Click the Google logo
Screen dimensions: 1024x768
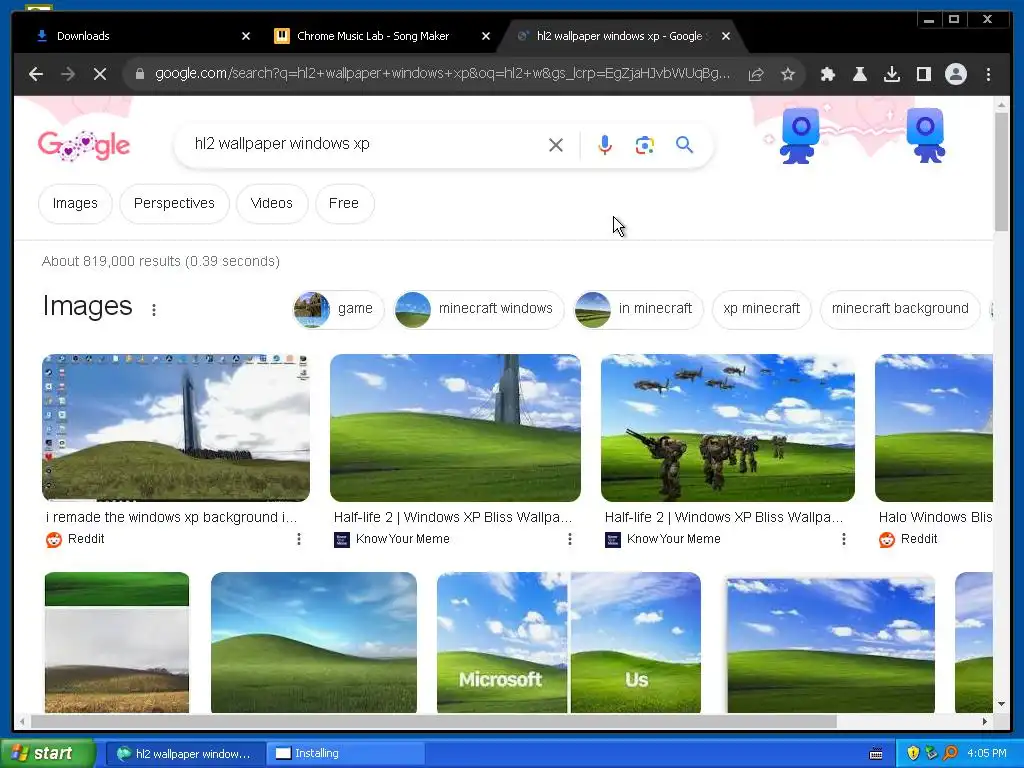[x=84, y=145]
